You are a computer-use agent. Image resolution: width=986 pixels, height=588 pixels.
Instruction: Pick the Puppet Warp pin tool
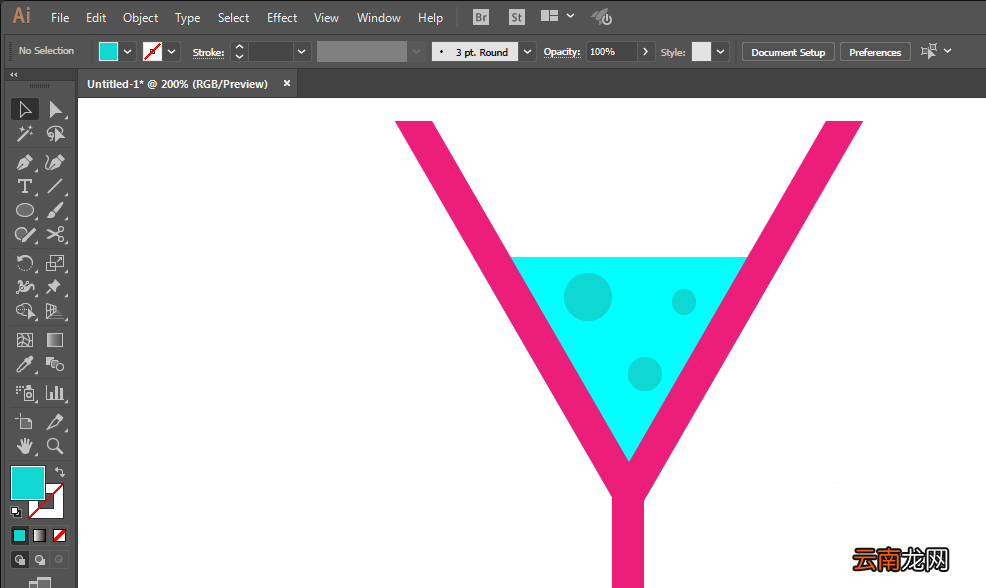point(55,287)
